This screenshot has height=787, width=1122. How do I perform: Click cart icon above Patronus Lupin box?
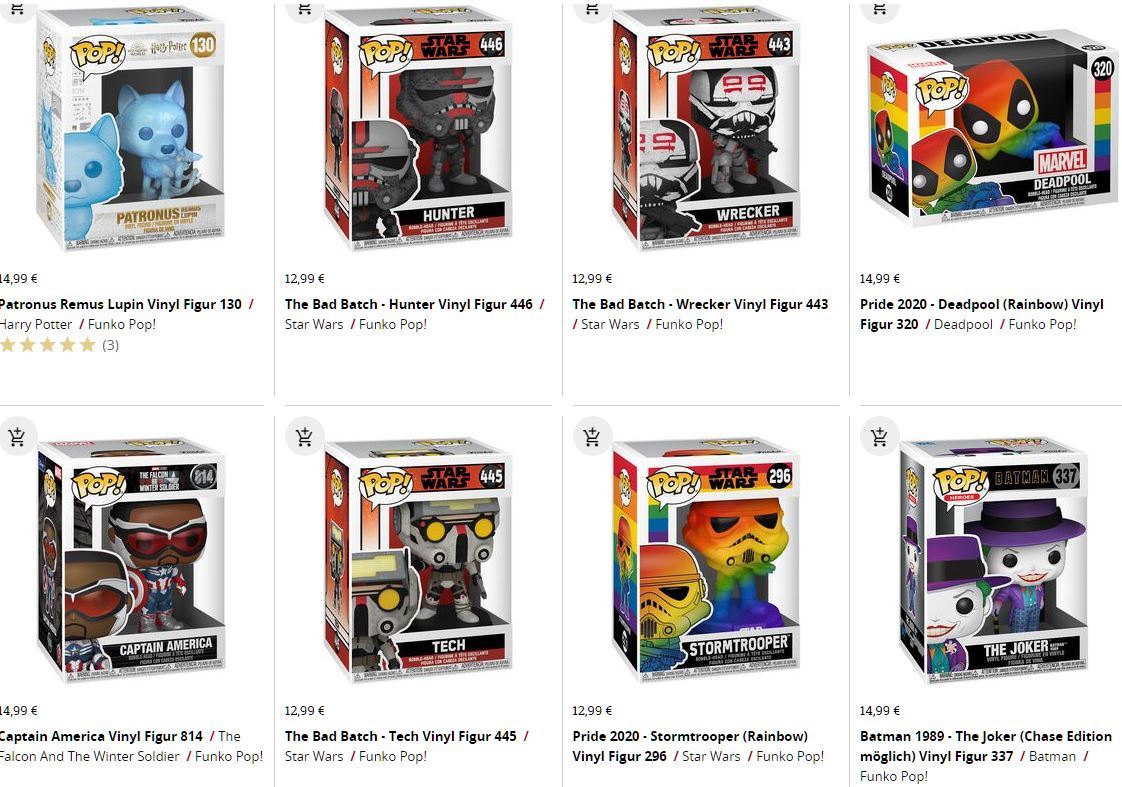pos(17,10)
